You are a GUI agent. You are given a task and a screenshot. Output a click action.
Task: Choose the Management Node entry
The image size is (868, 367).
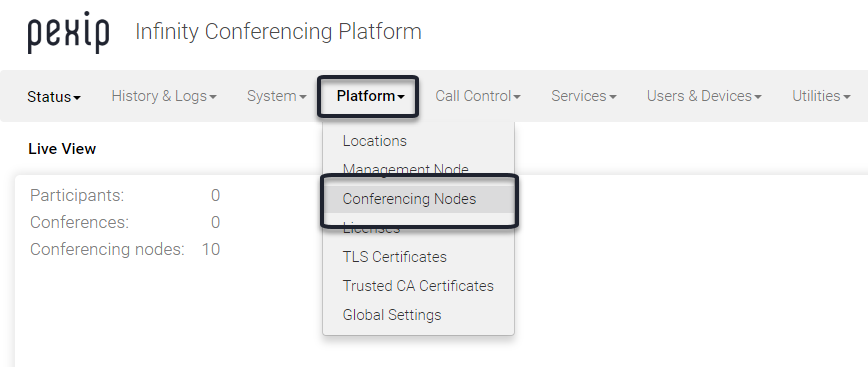click(x=406, y=169)
